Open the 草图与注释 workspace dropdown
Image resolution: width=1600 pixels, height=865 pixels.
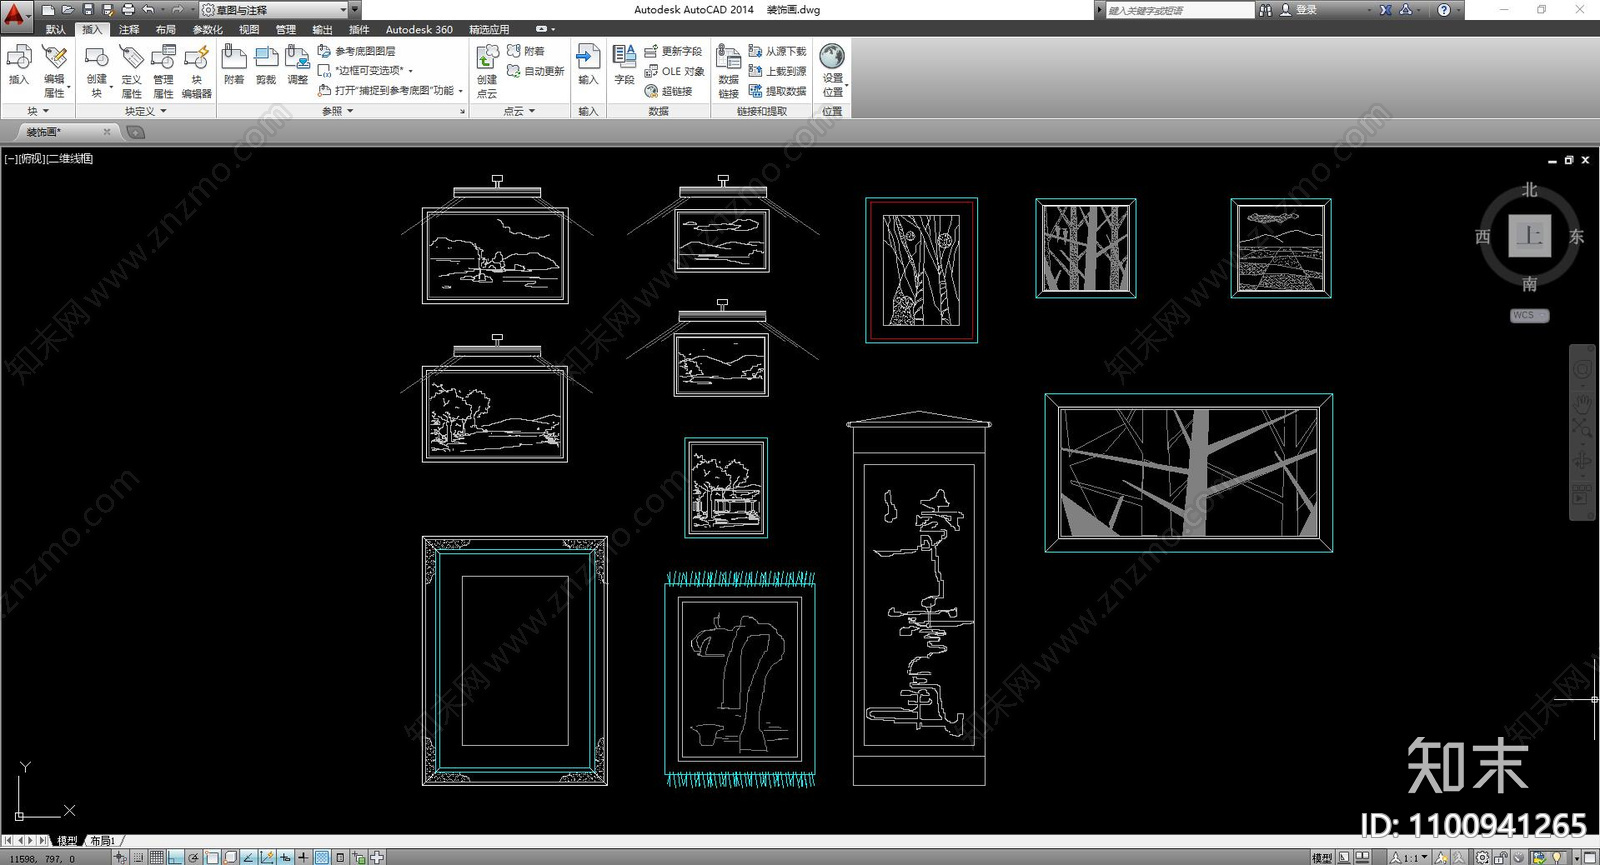[274, 10]
